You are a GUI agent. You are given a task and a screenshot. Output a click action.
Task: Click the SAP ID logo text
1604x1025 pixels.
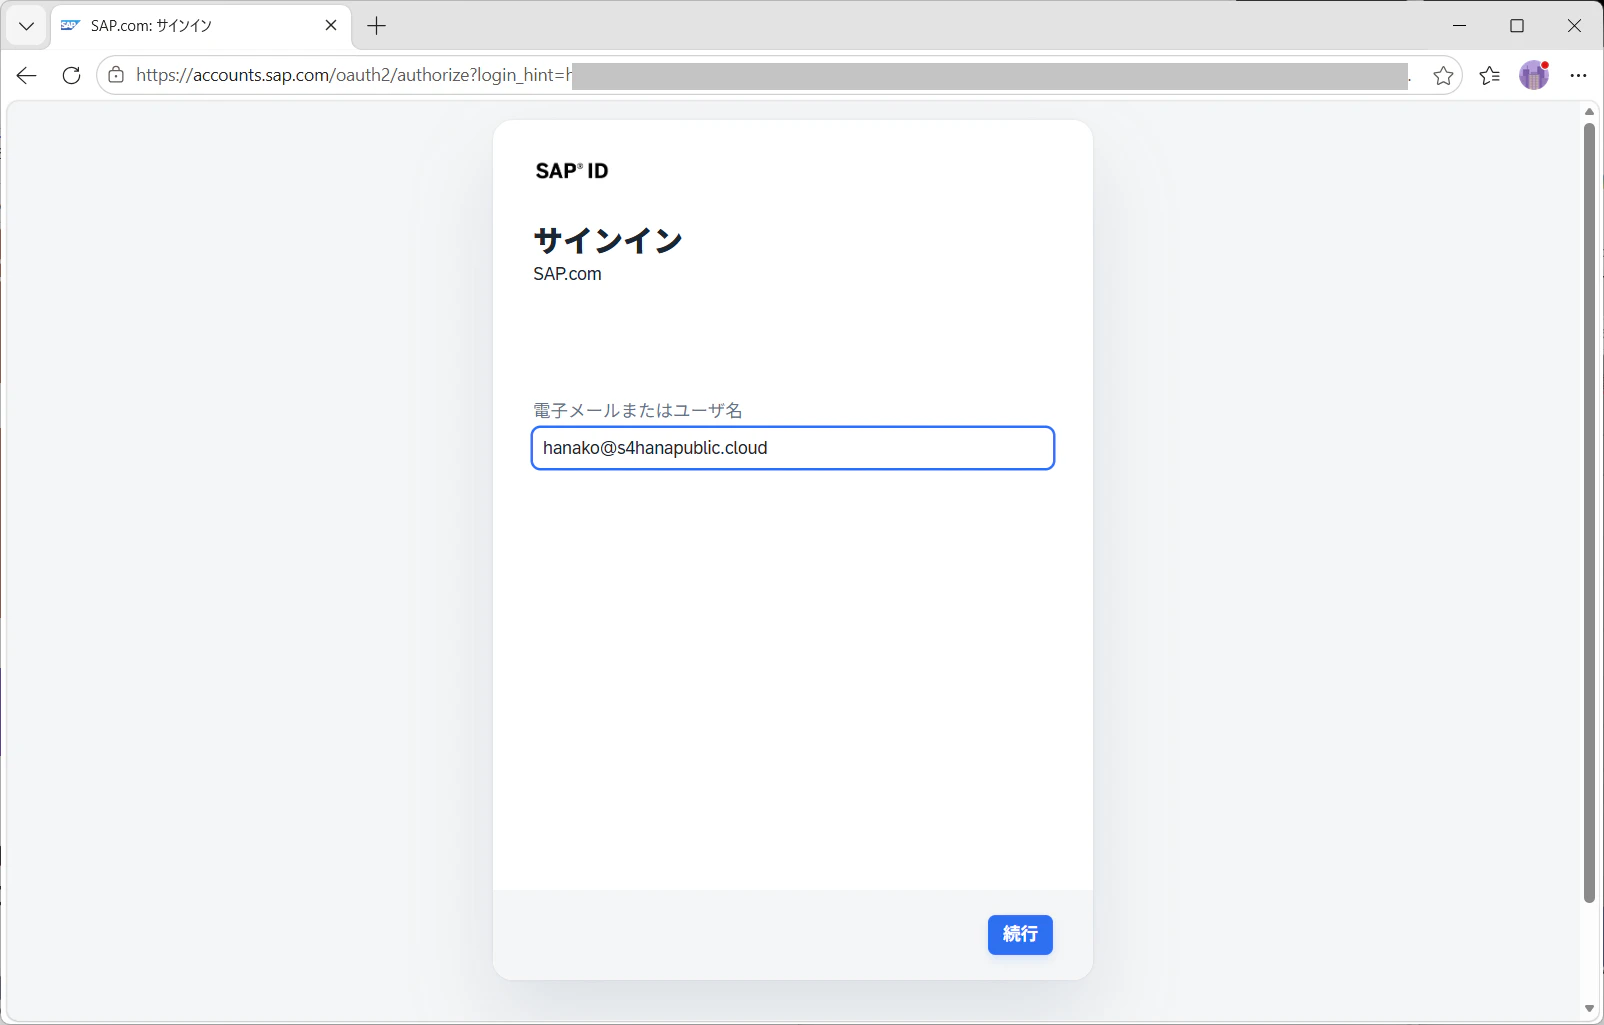coord(572,171)
